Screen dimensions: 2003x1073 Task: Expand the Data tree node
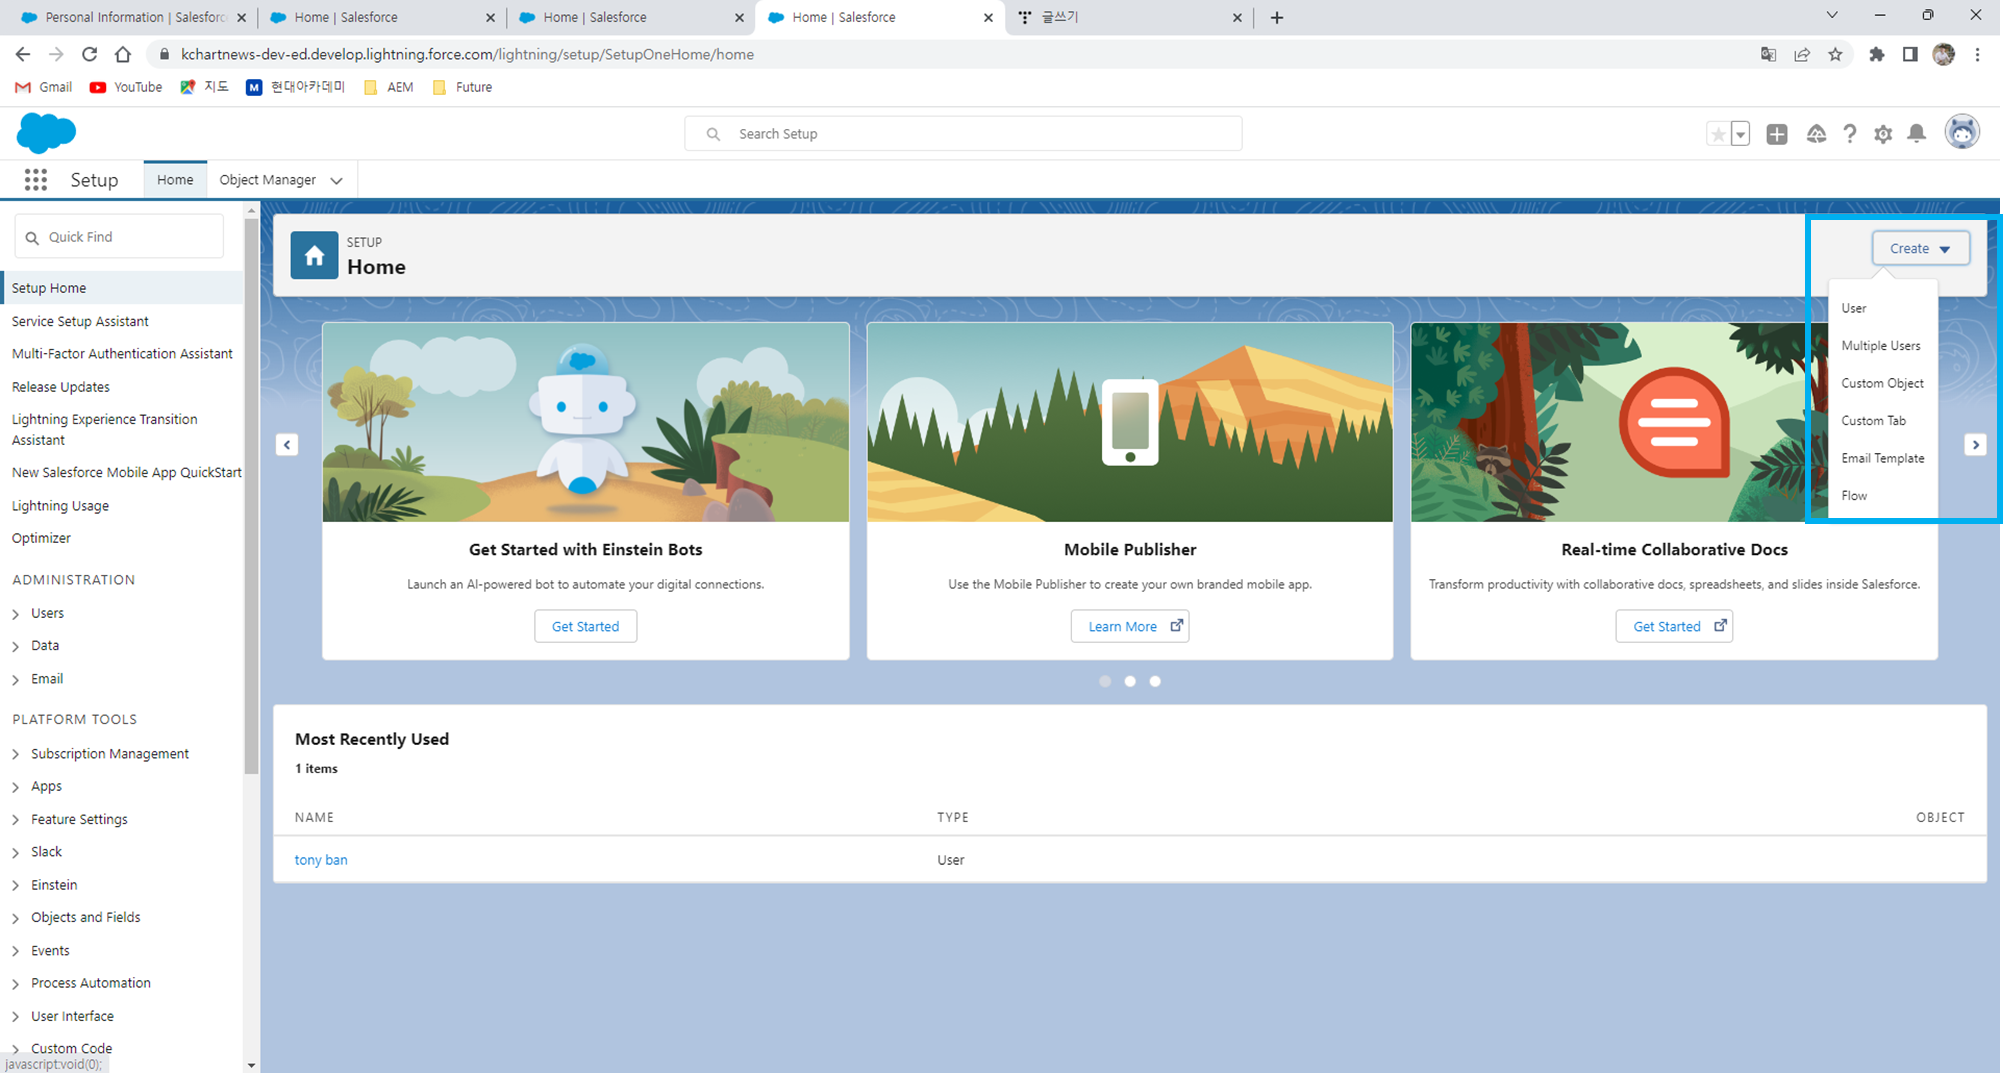(16, 647)
